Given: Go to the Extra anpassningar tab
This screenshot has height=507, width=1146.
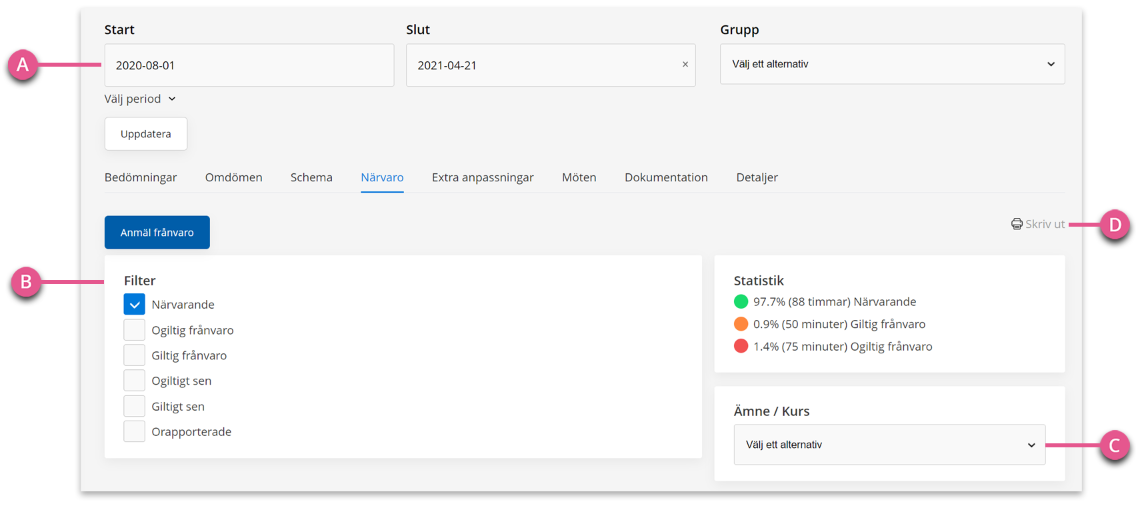Looking at the screenshot, I should (482, 178).
